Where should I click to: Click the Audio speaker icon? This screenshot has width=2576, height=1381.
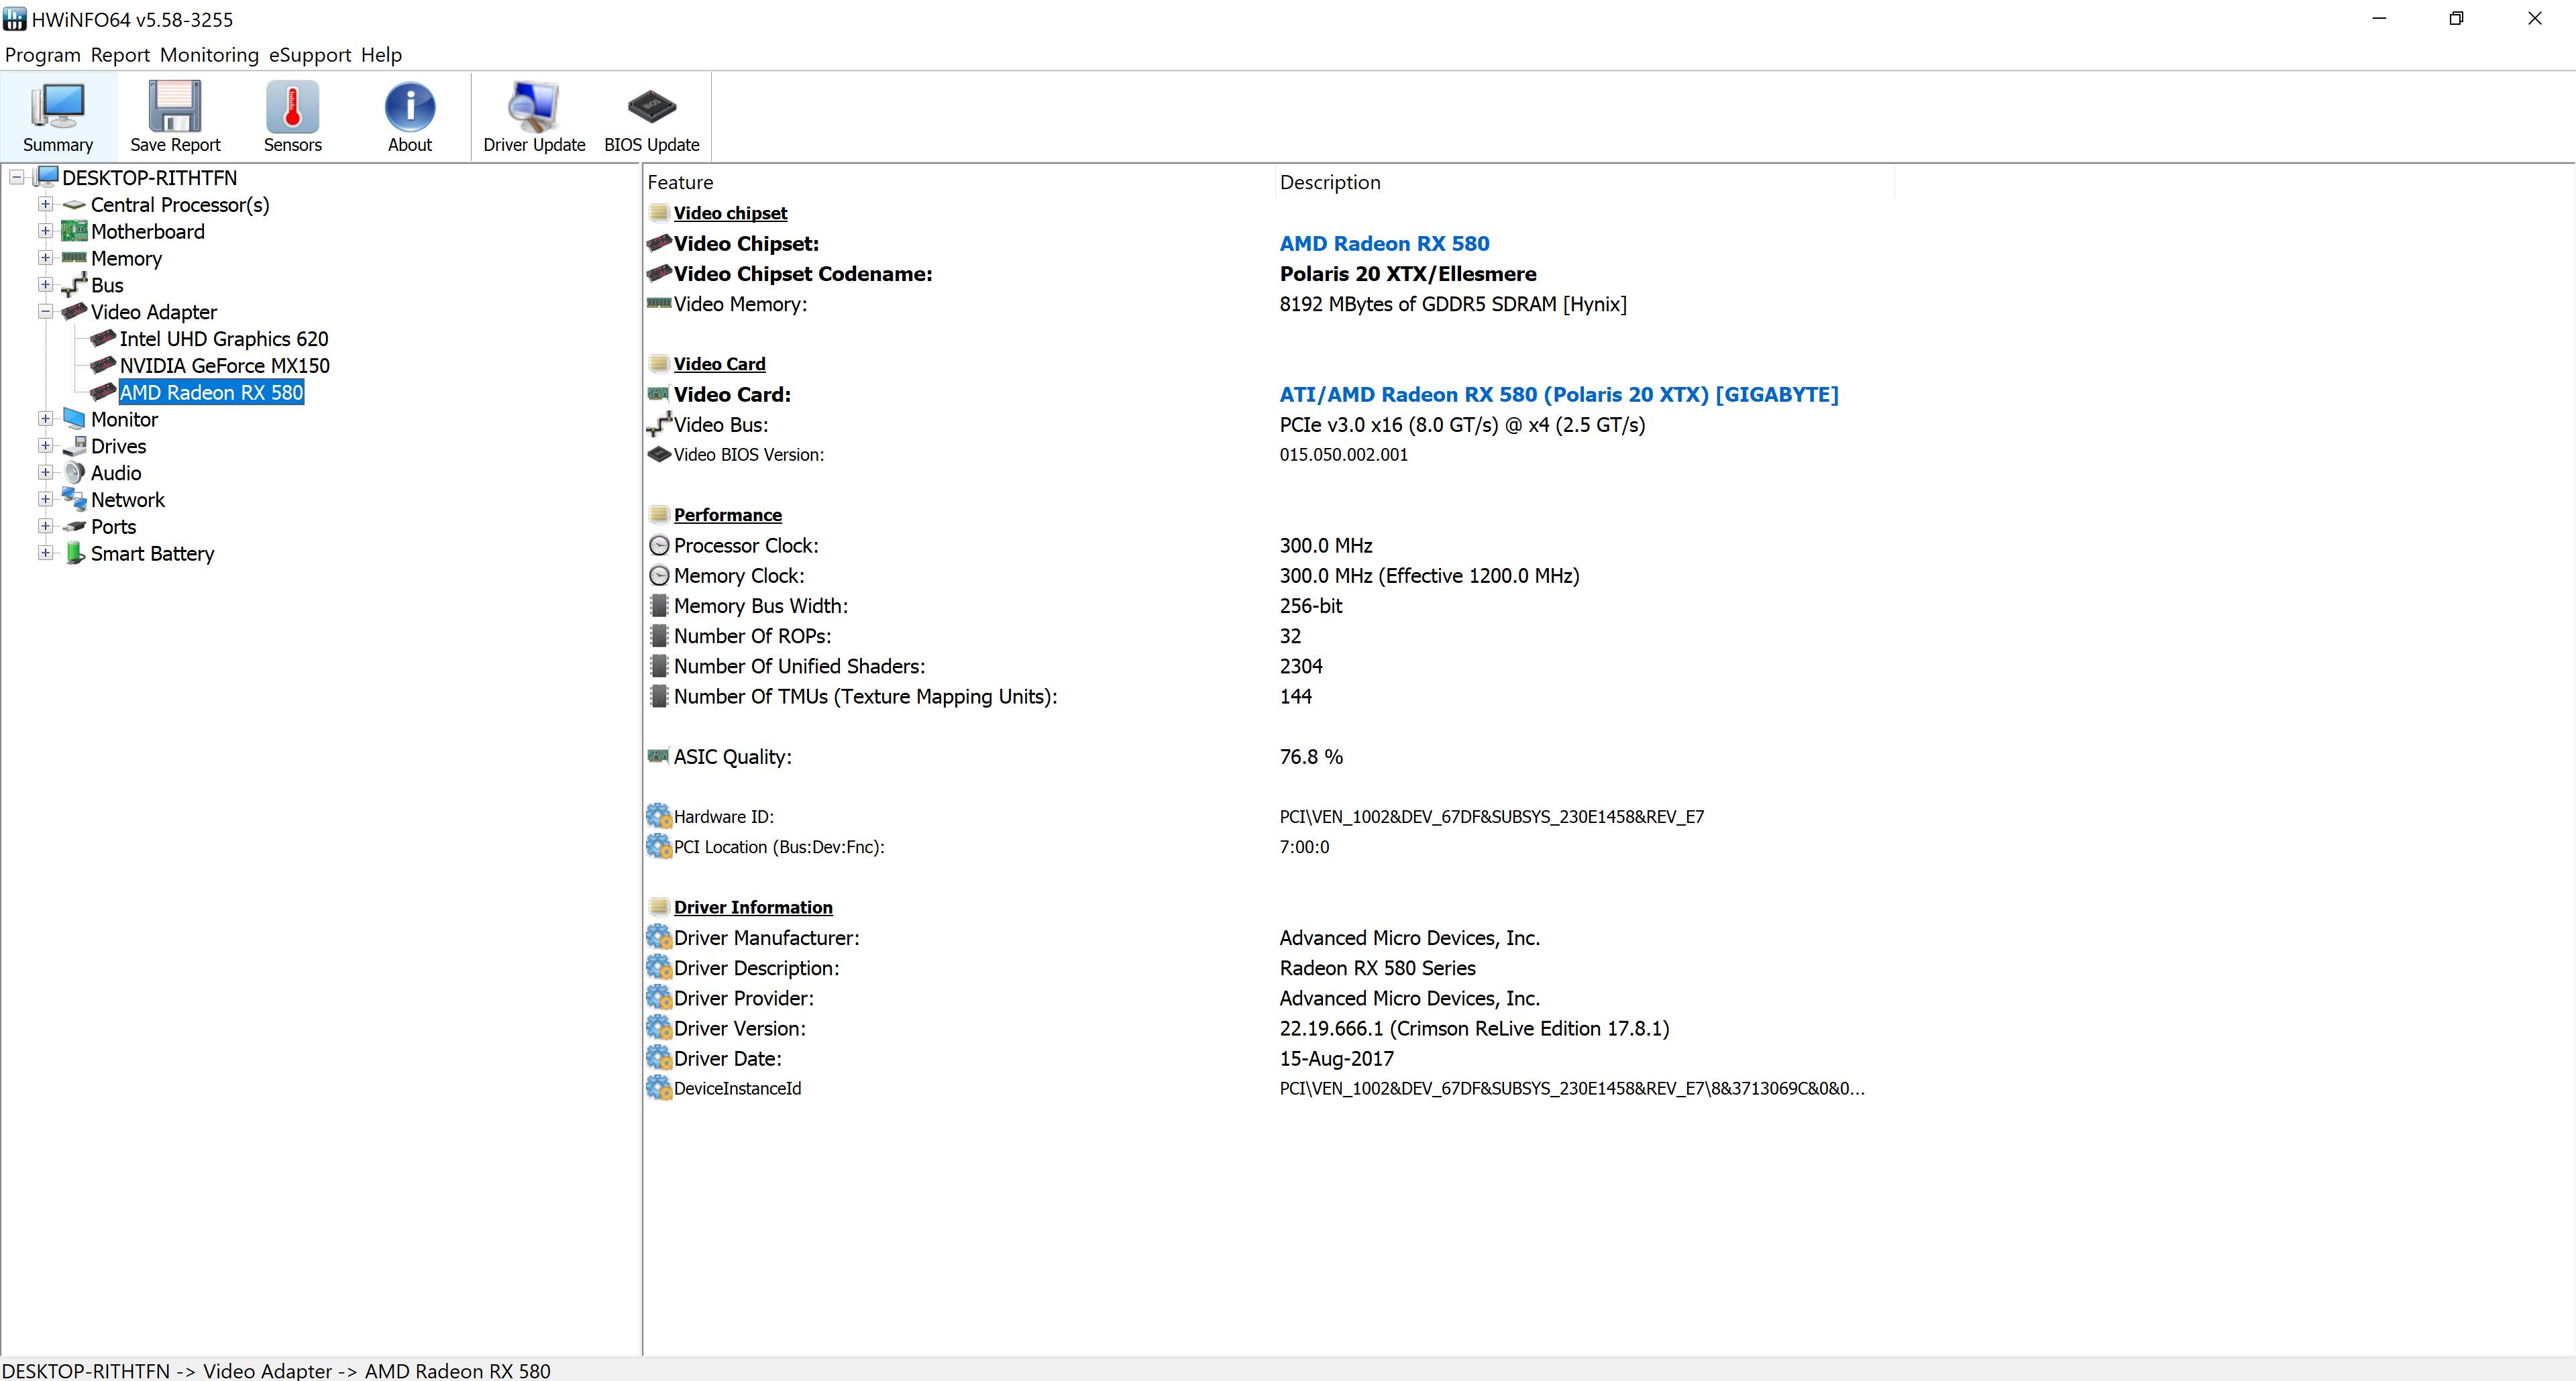coord(74,473)
